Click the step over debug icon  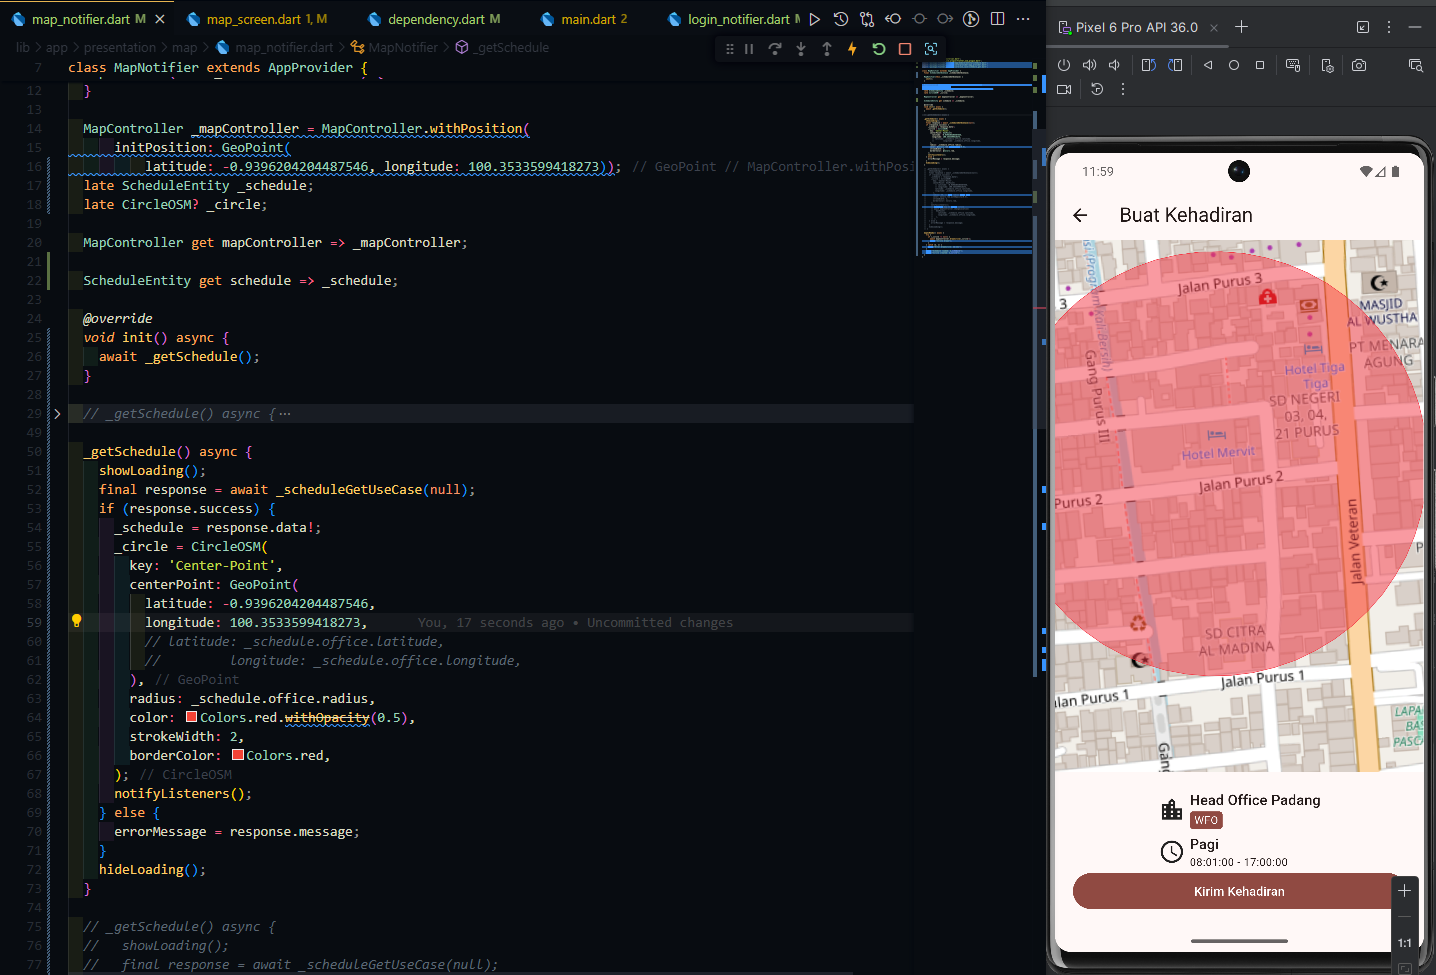(x=776, y=48)
